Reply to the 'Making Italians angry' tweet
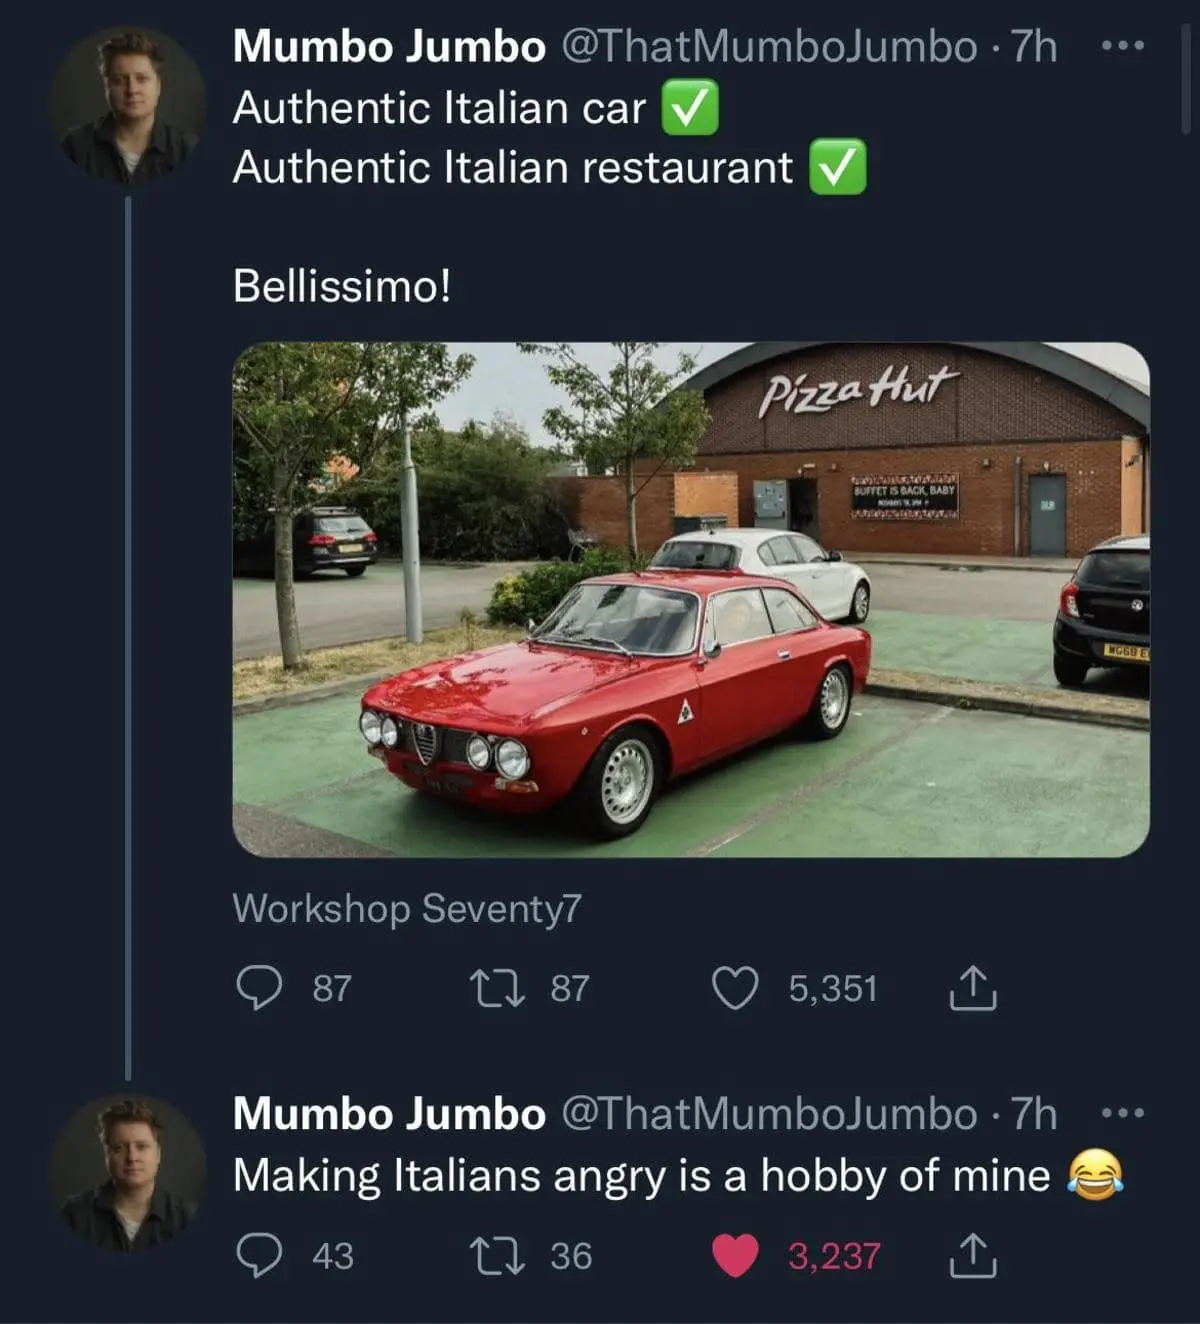The width and height of the screenshot is (1200, 1324). [259, 1256]
